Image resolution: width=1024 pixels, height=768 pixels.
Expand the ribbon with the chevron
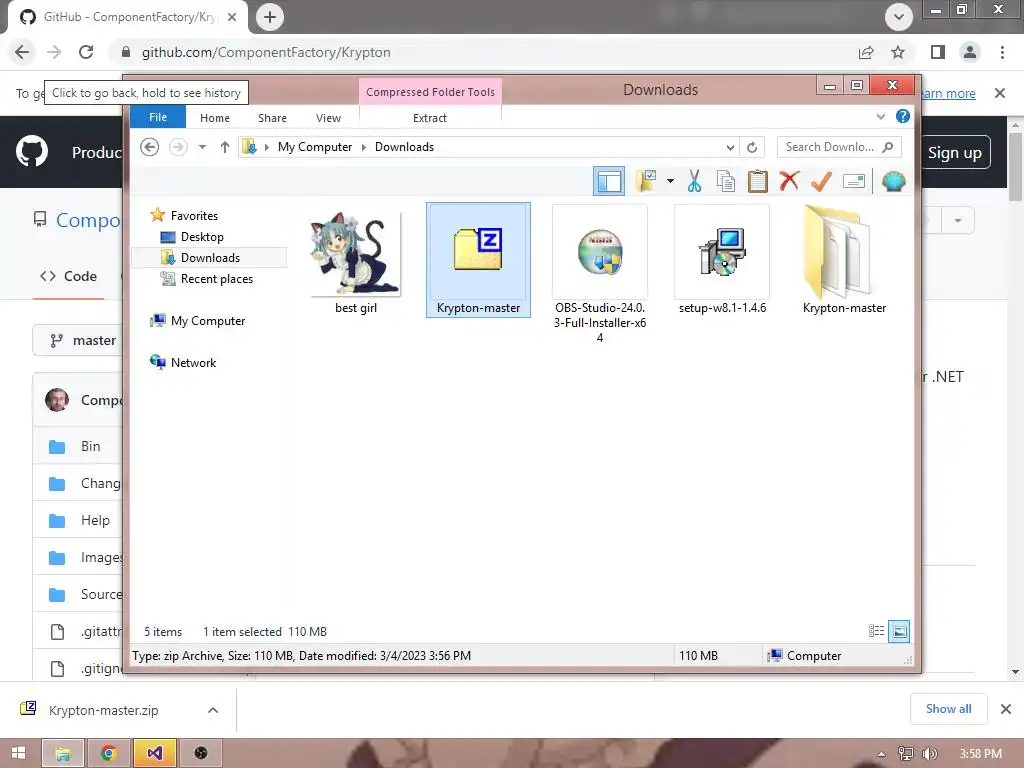point(880,117)
